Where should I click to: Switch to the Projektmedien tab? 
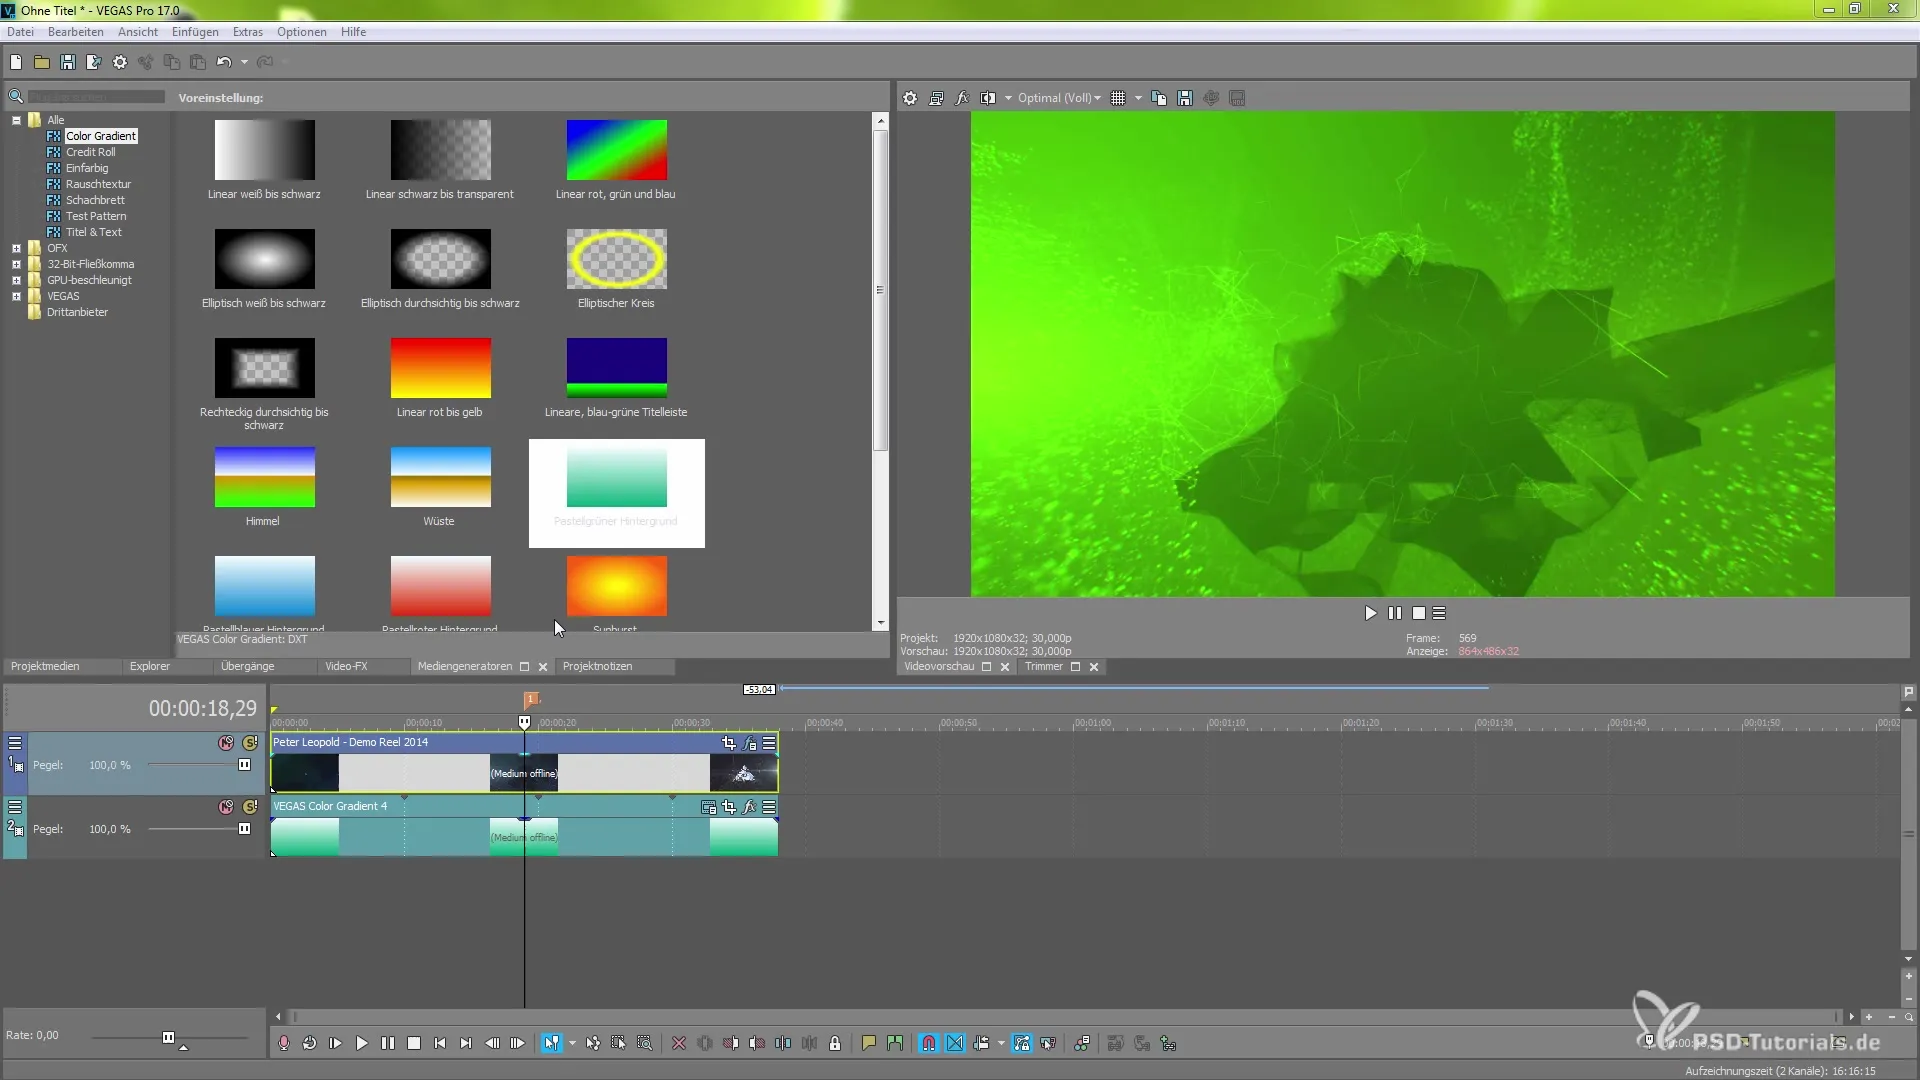click(45, 666)
